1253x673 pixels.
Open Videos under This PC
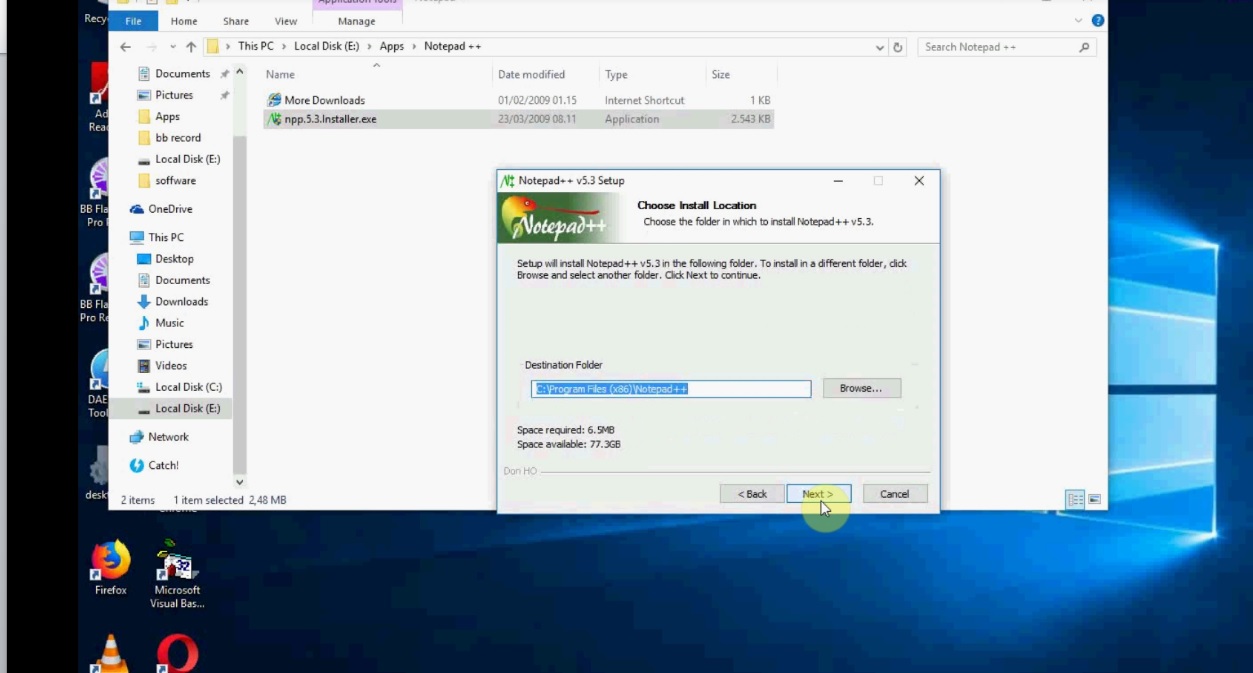point(171,366)
